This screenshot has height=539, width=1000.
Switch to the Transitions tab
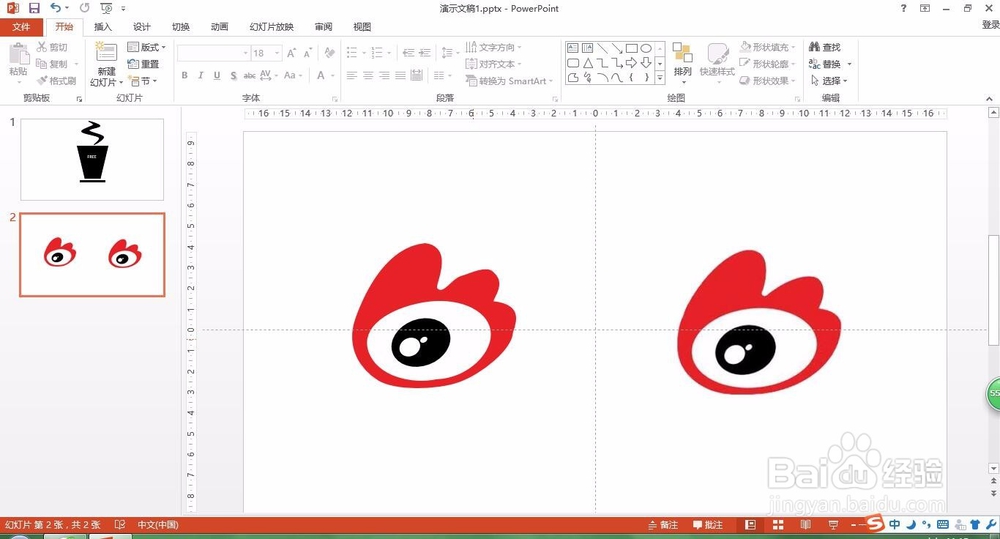(x=180, y=27)
